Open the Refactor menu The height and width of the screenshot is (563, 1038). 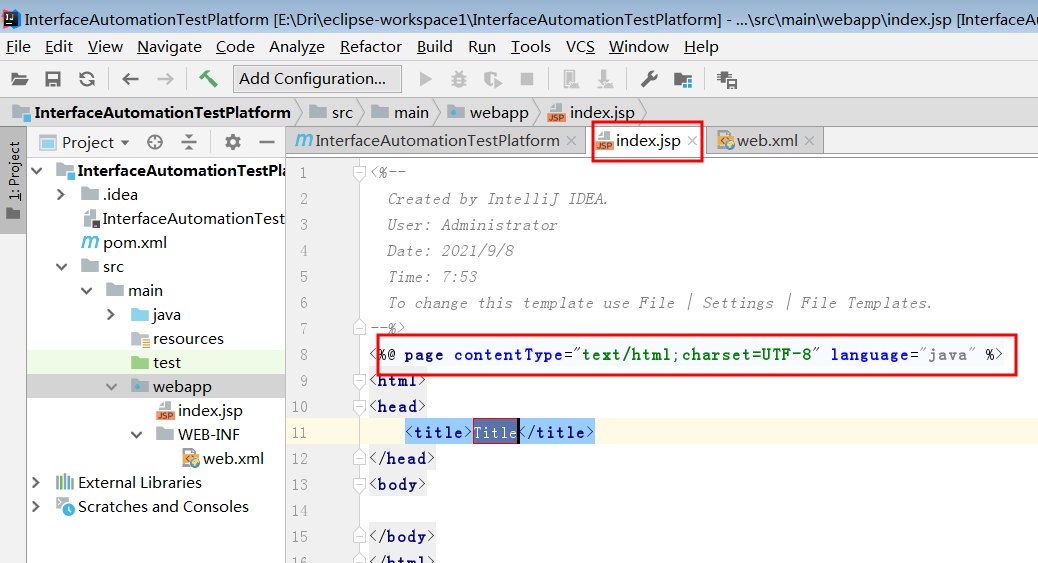pos(371,47)
